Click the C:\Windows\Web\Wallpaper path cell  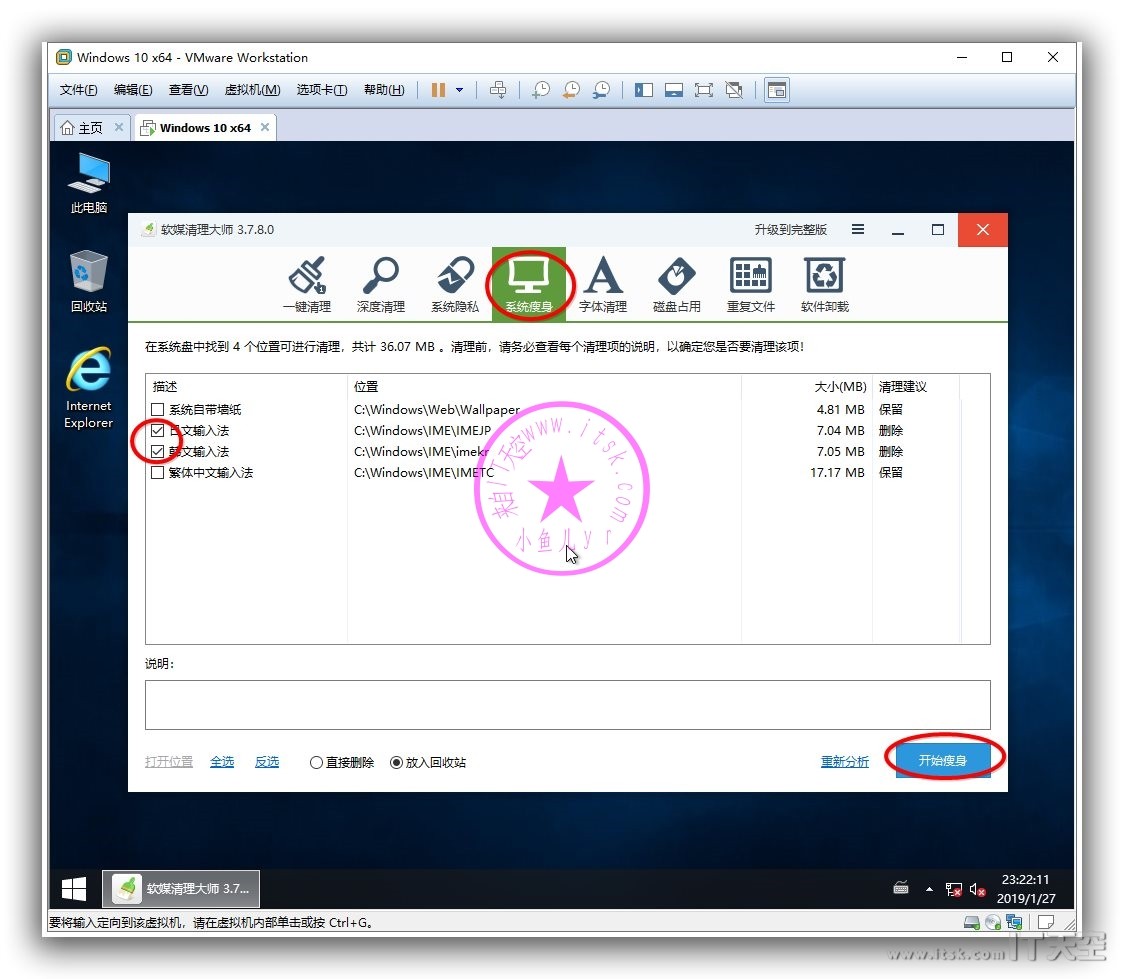437,409
